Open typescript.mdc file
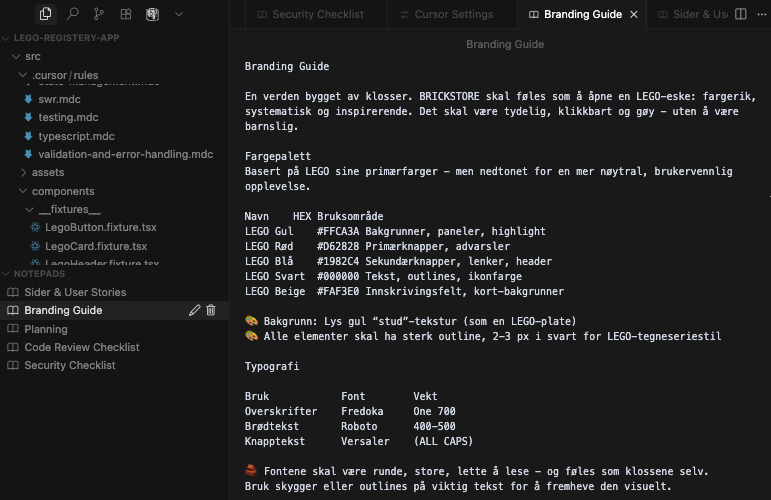The height and width of the screenshot is (500, 771). click(76, 136)
